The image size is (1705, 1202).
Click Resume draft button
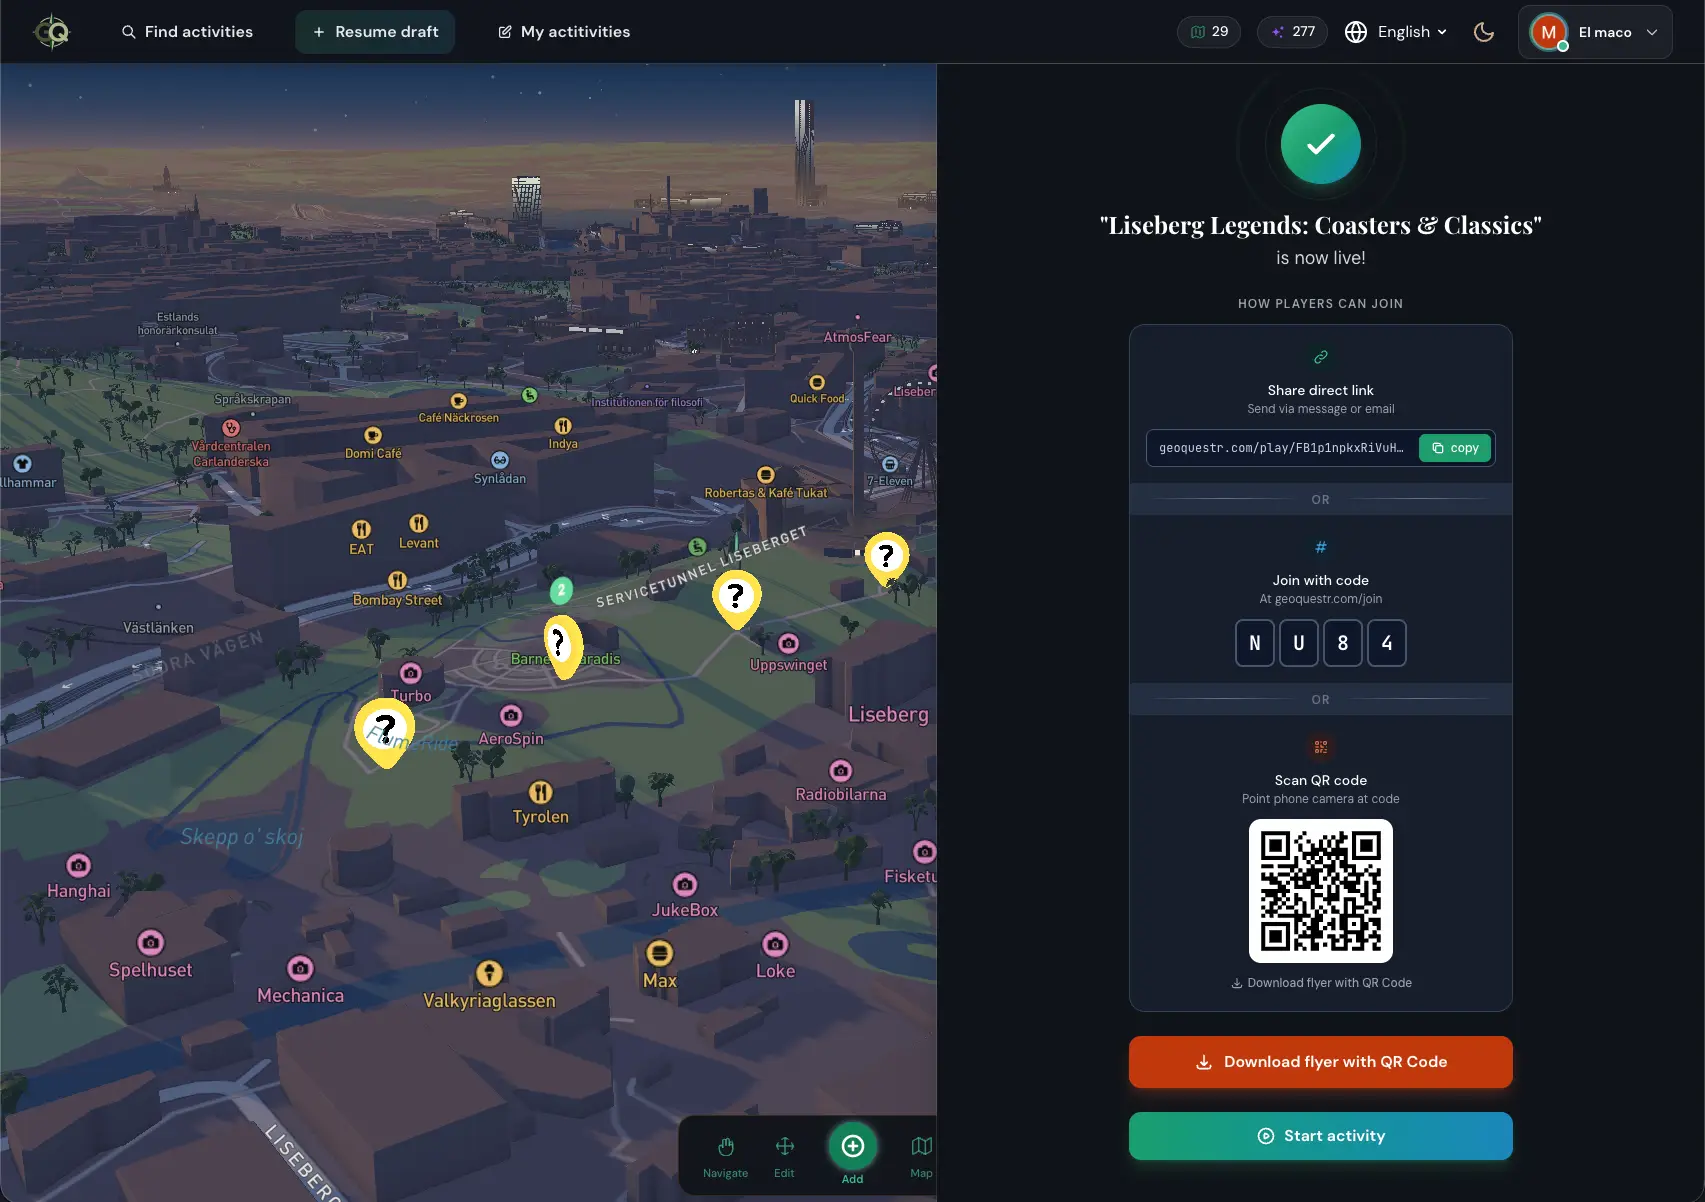pyautogui.click(x=375, y=32)
